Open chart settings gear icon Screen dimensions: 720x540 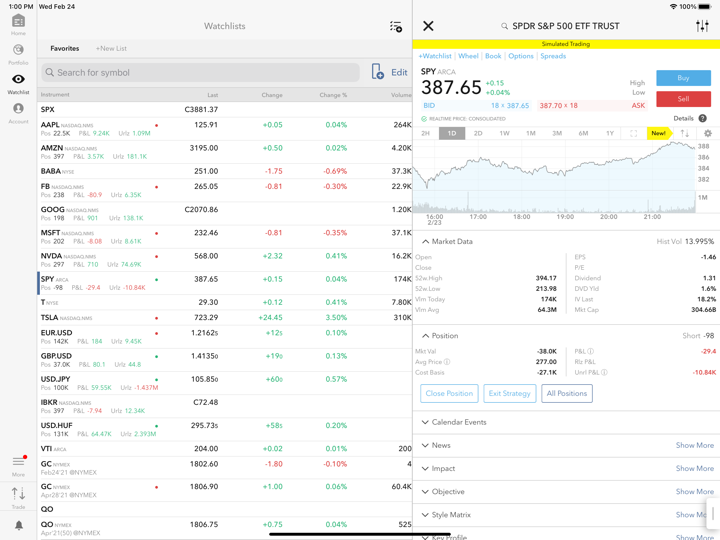point(708,133)
